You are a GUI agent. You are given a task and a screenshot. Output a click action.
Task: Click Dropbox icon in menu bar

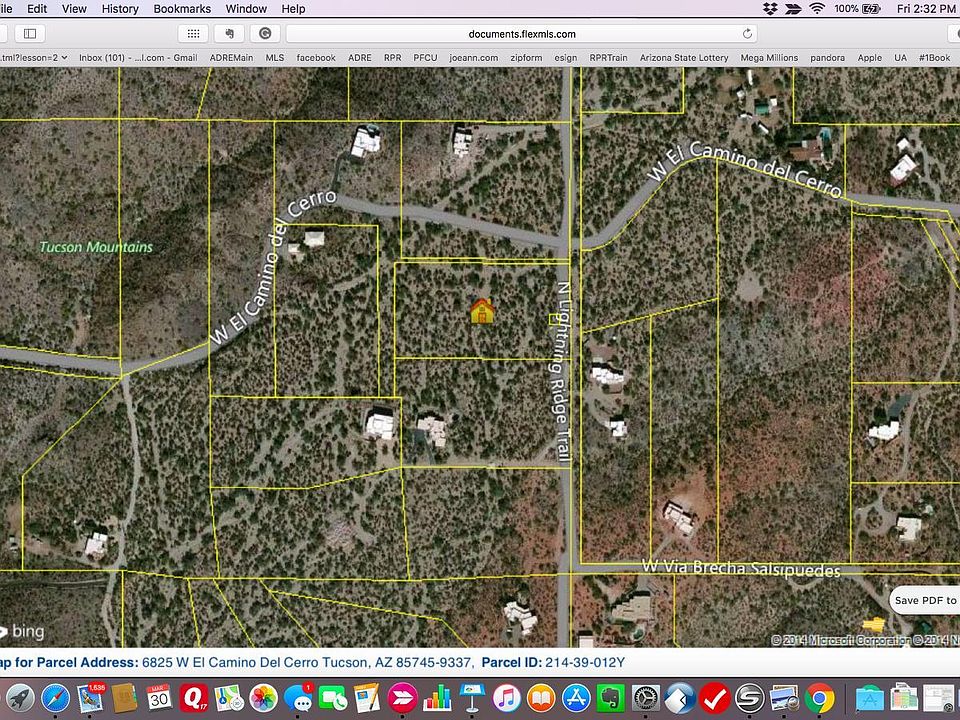770,9
